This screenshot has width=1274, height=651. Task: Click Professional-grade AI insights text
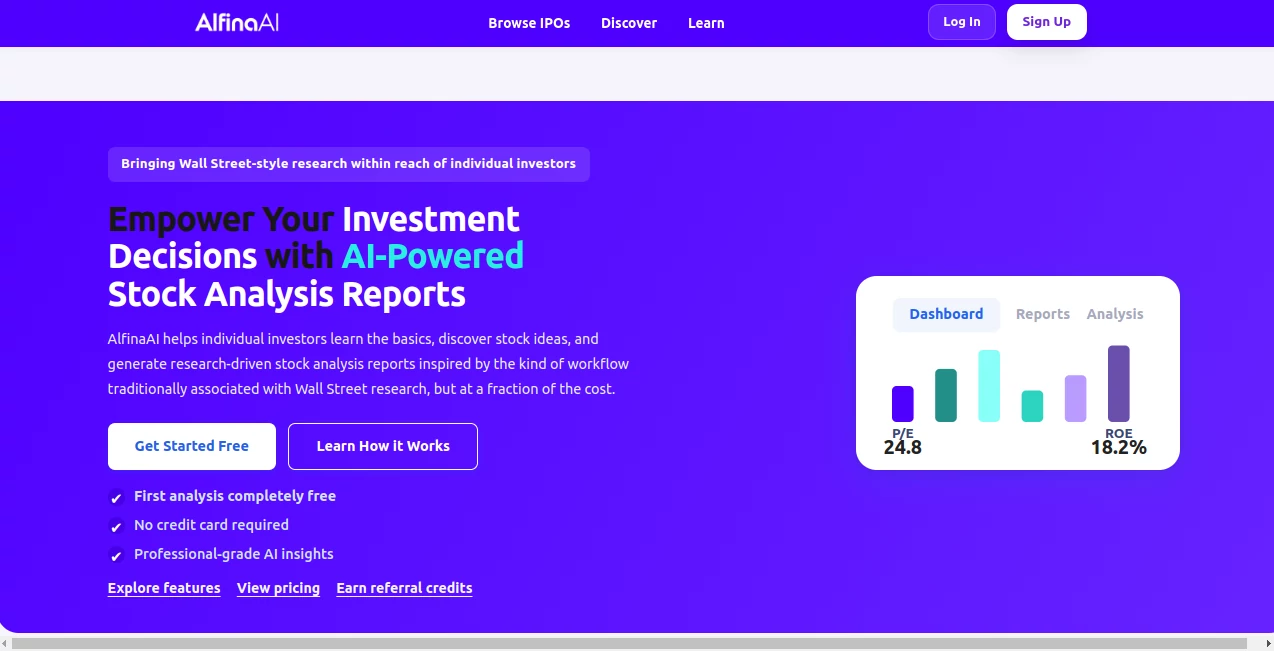click(x=234, y=554)
